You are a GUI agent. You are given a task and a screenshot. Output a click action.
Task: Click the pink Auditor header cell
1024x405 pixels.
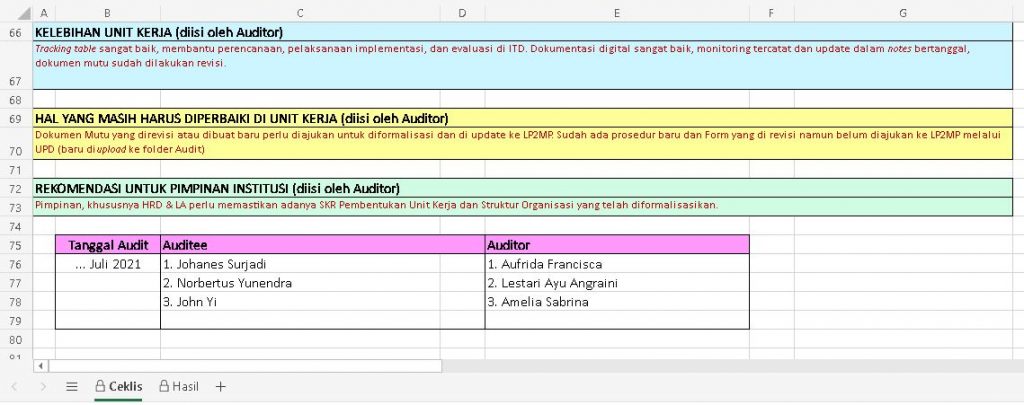click(616, 244)
